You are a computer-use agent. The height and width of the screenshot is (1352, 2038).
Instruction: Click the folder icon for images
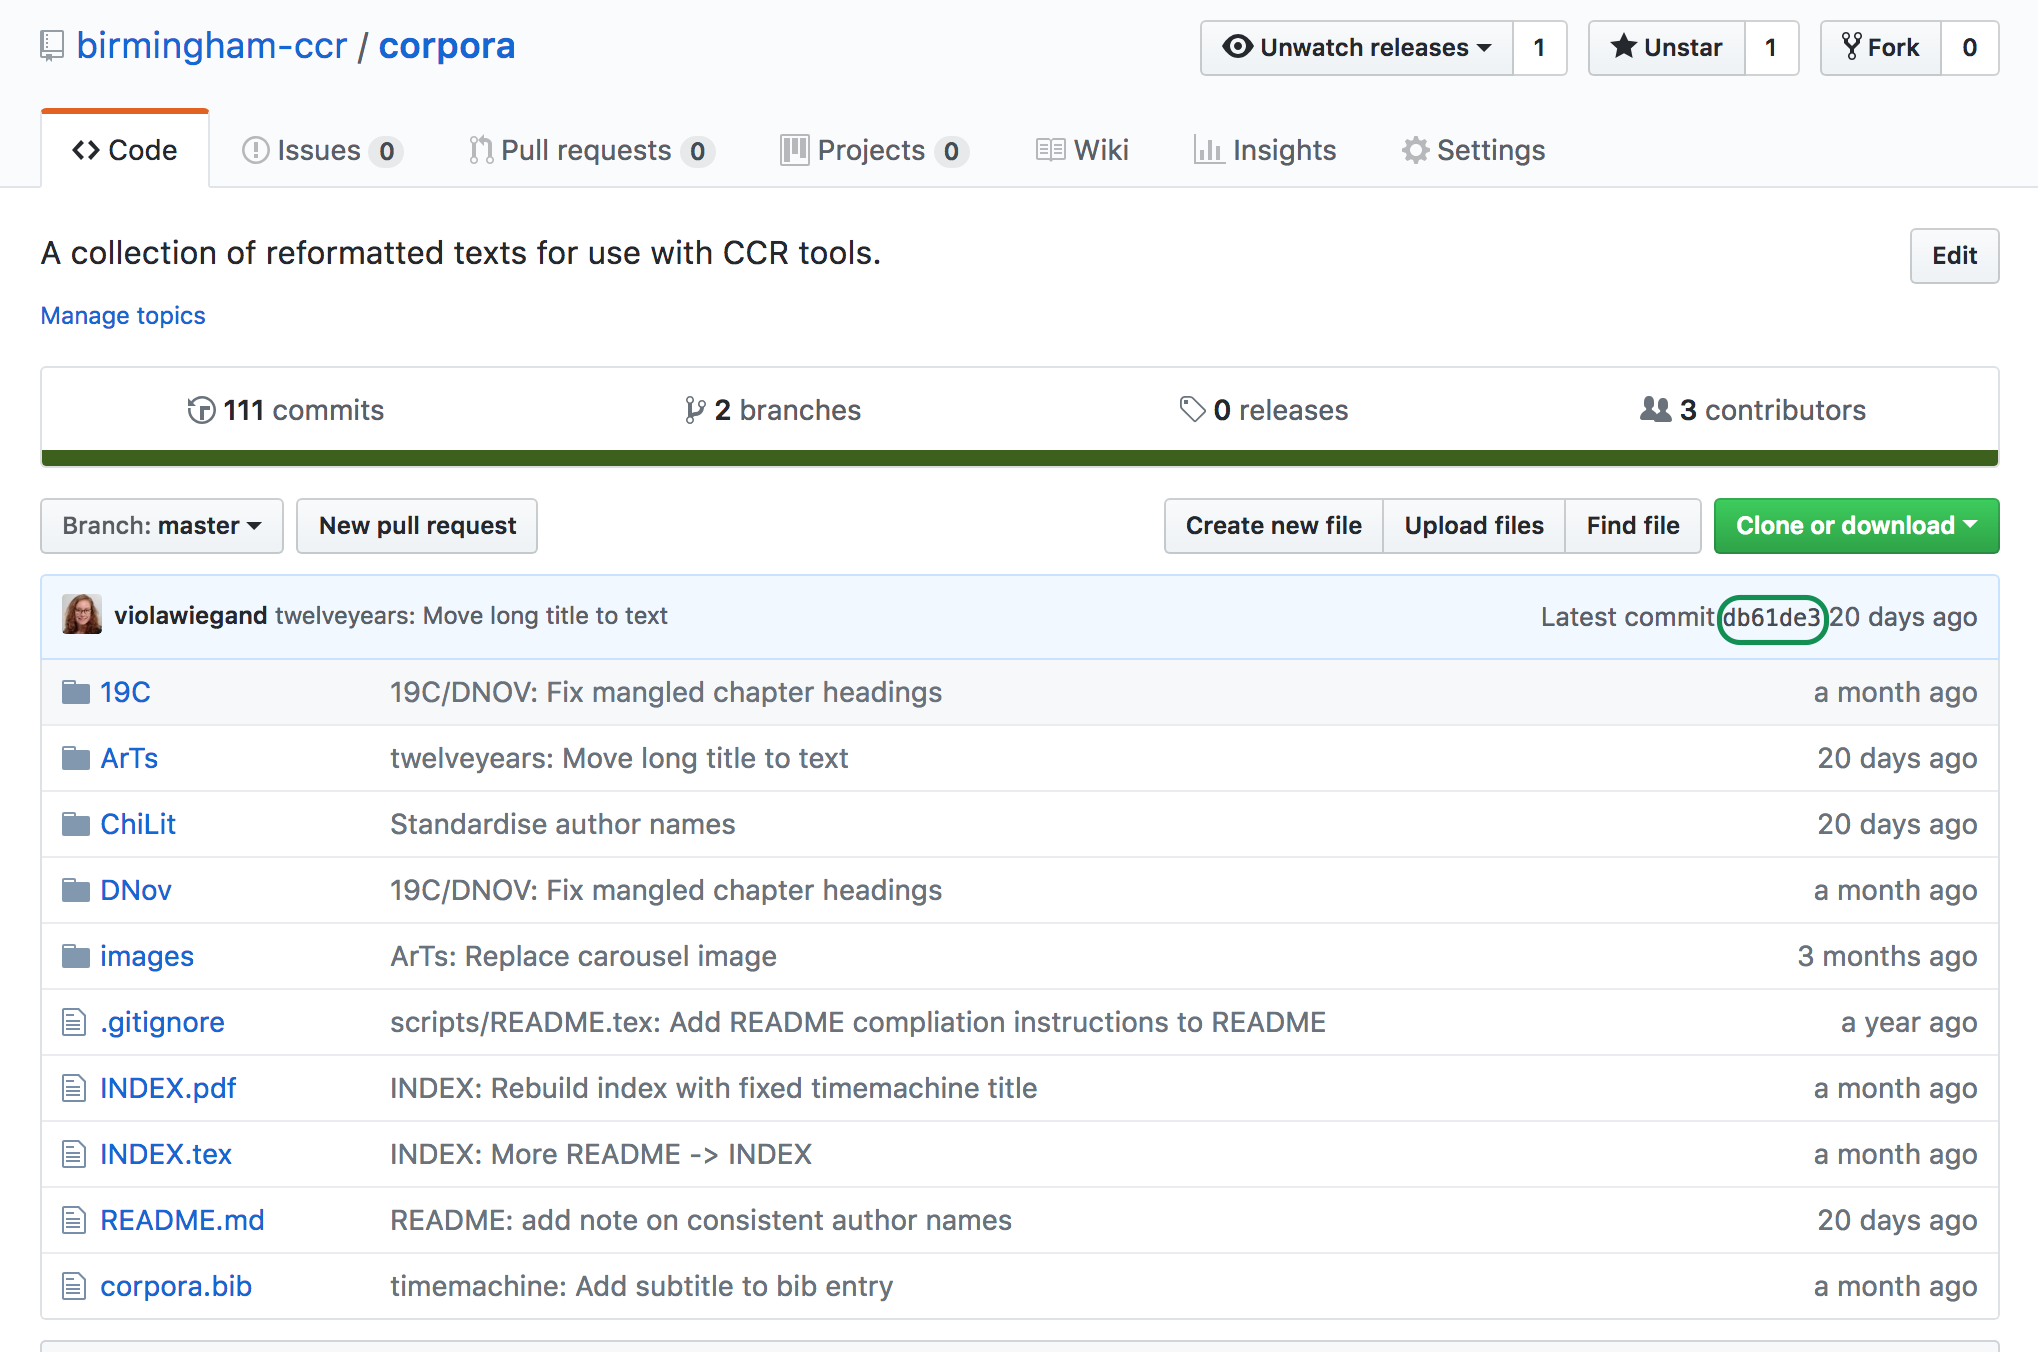pos(76,956)
